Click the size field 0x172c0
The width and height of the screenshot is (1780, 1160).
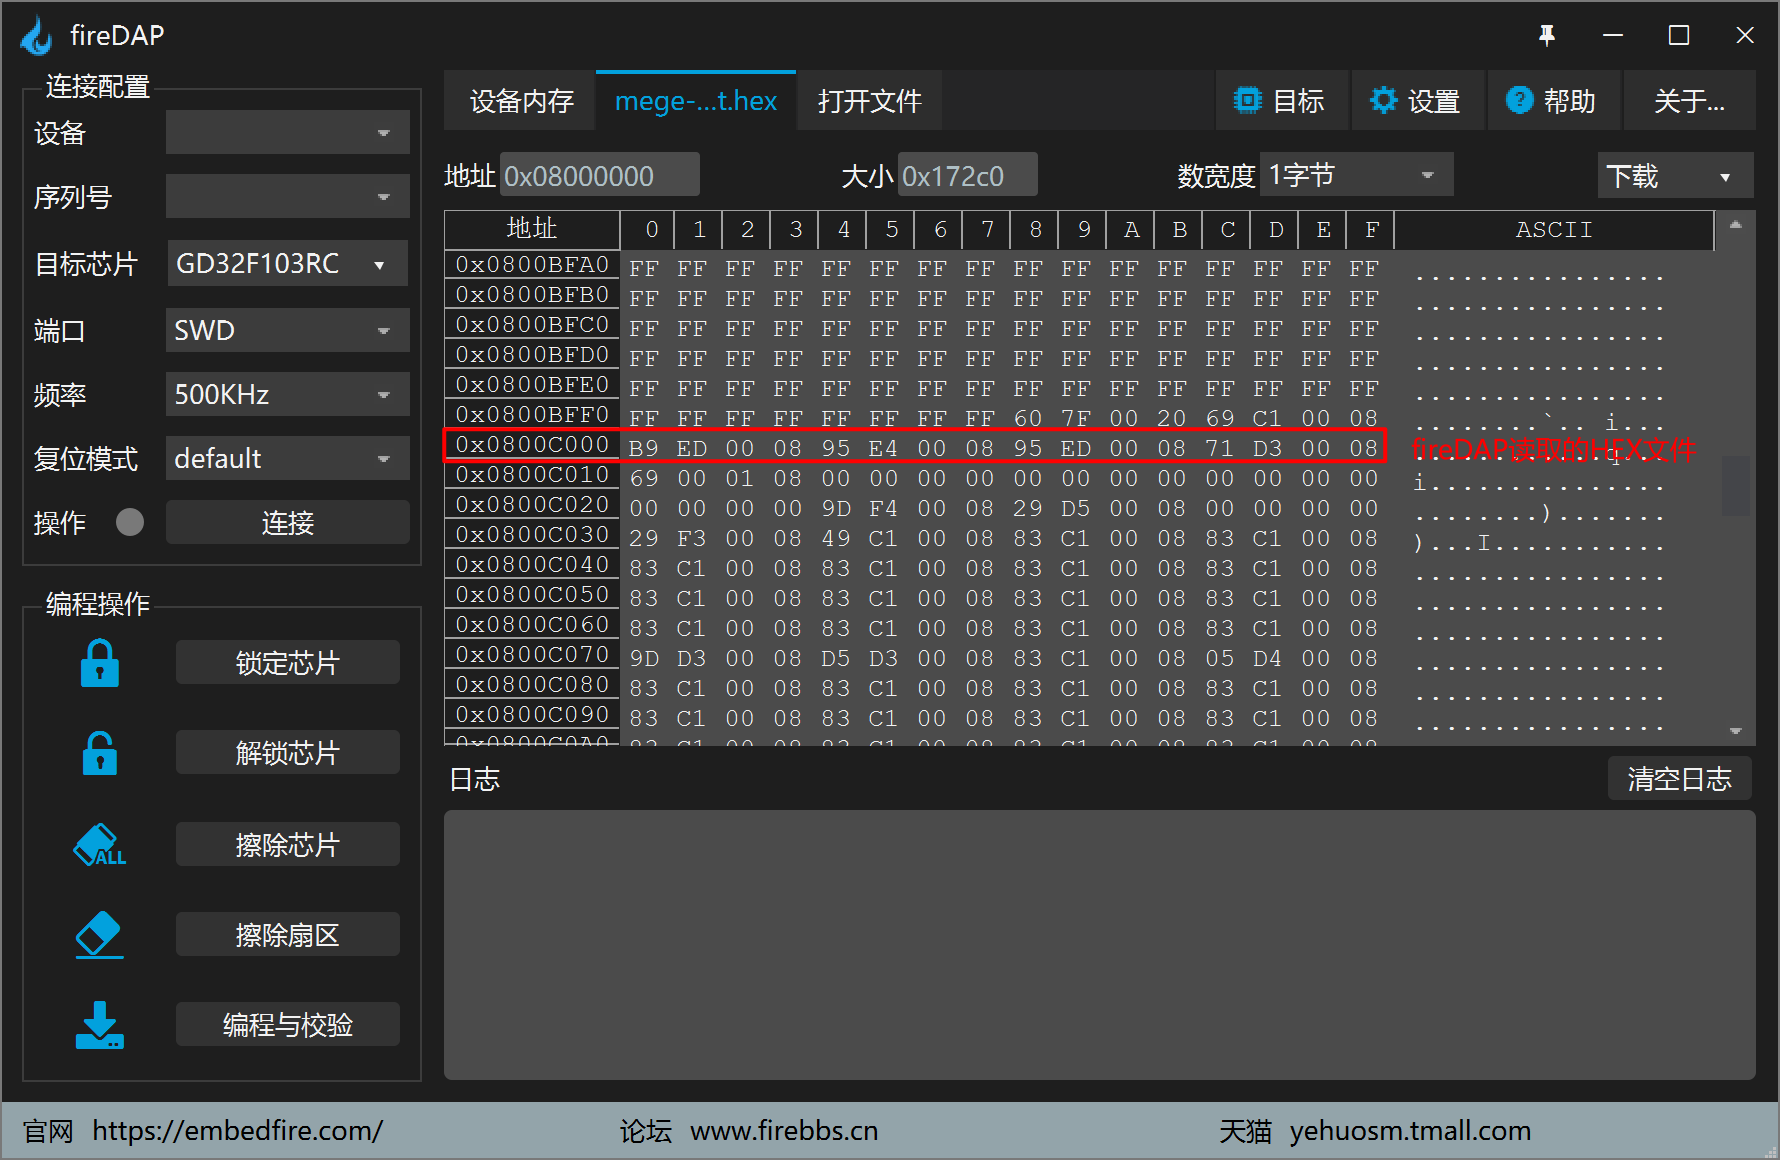coord(967,176)
